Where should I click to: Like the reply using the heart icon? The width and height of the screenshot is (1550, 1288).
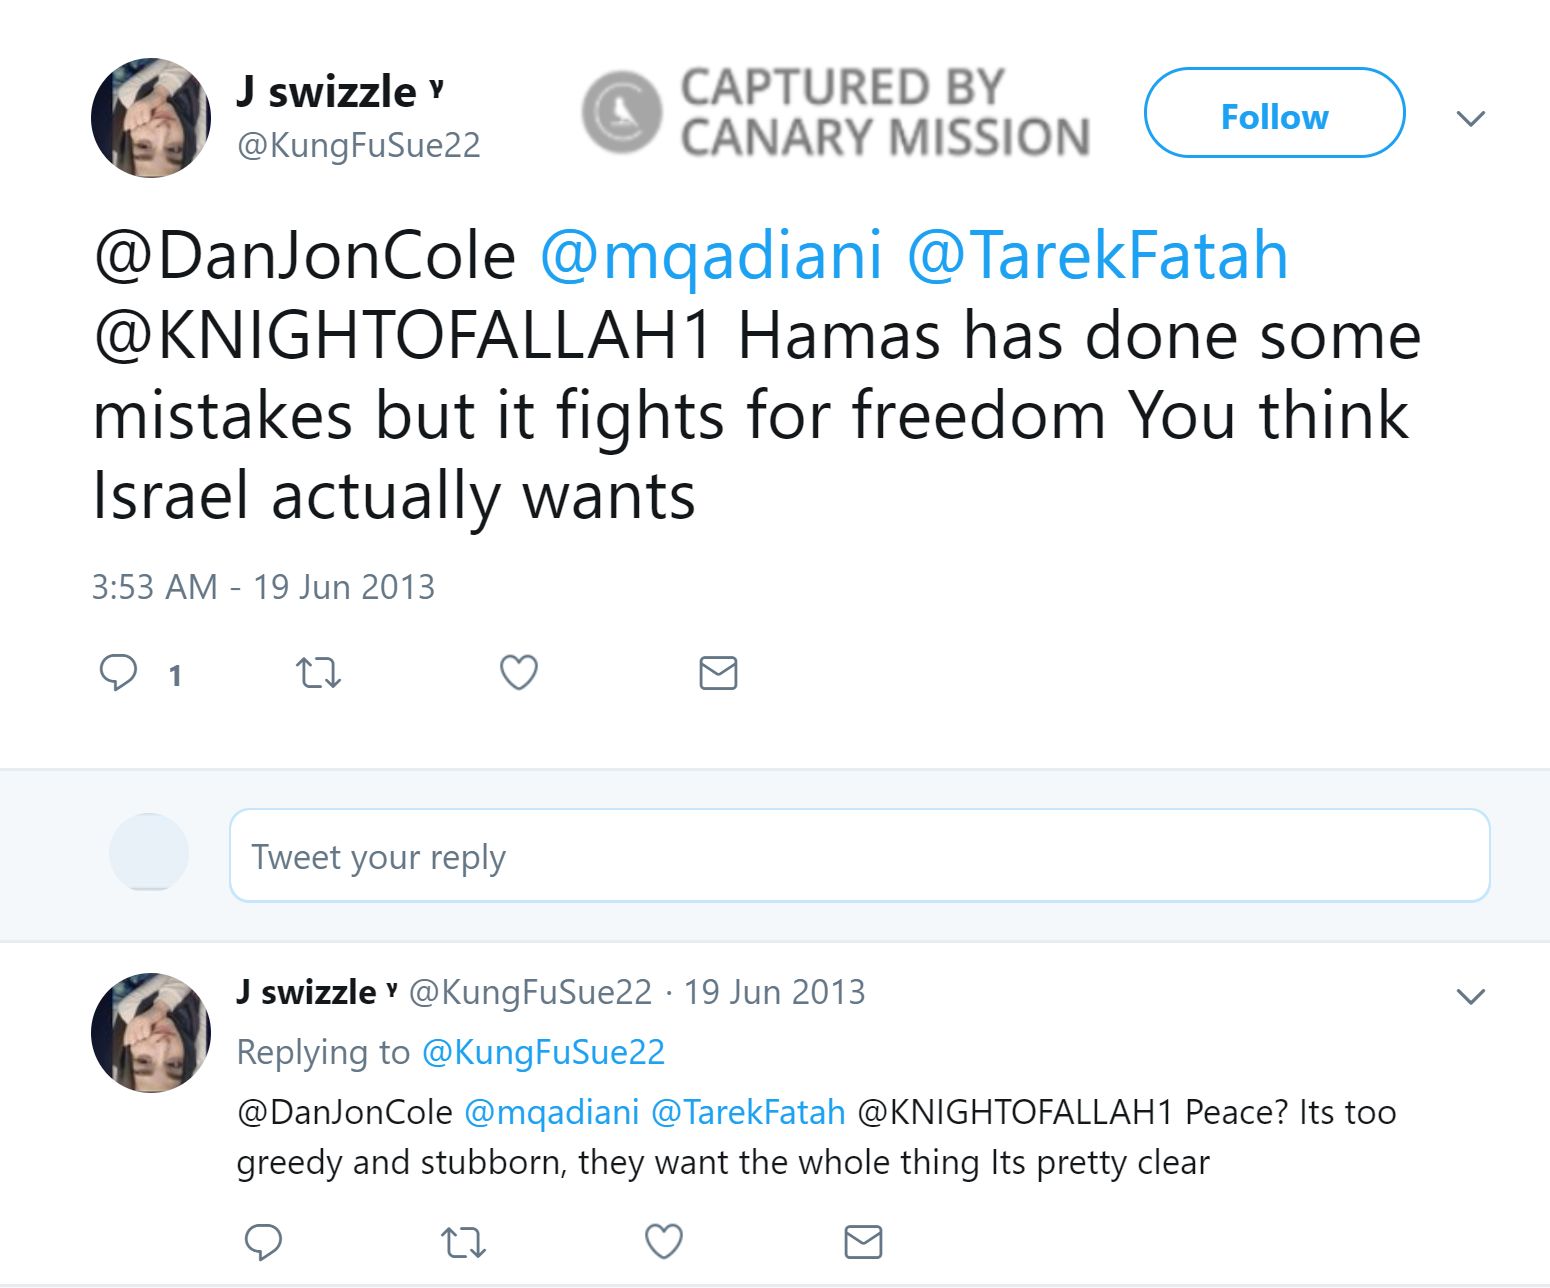tap(663, 1242)
